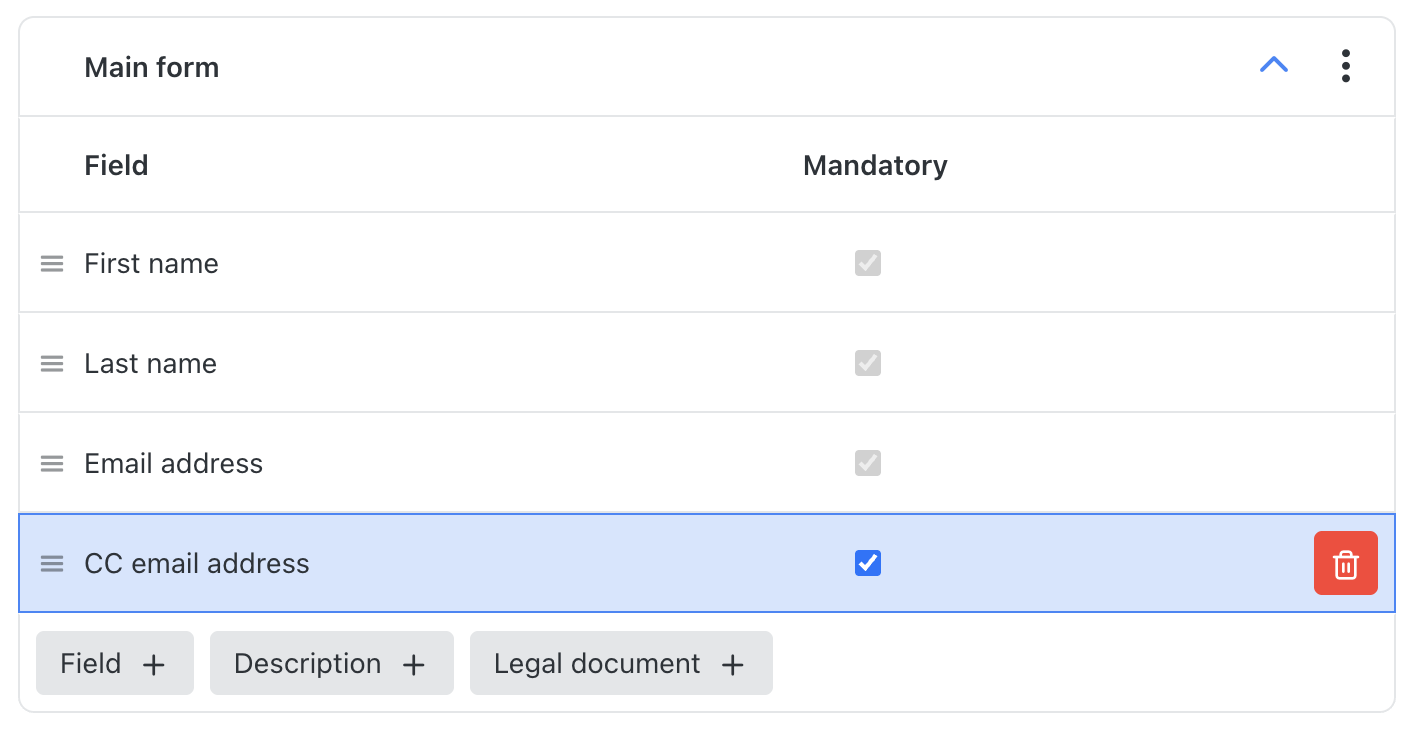The height and width of the screenshot is (730, 1426).
Task: Grab the Last name drag handle
Action: pyautogui.click(x=52, y=364)
